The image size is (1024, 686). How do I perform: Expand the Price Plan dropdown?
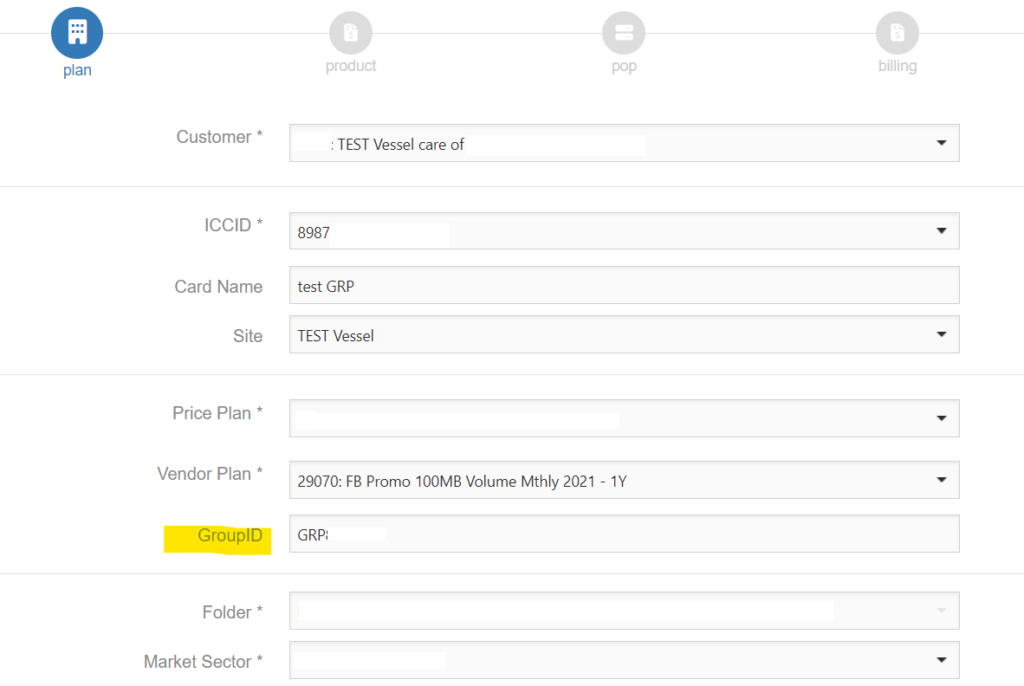(x=940, y=419)
